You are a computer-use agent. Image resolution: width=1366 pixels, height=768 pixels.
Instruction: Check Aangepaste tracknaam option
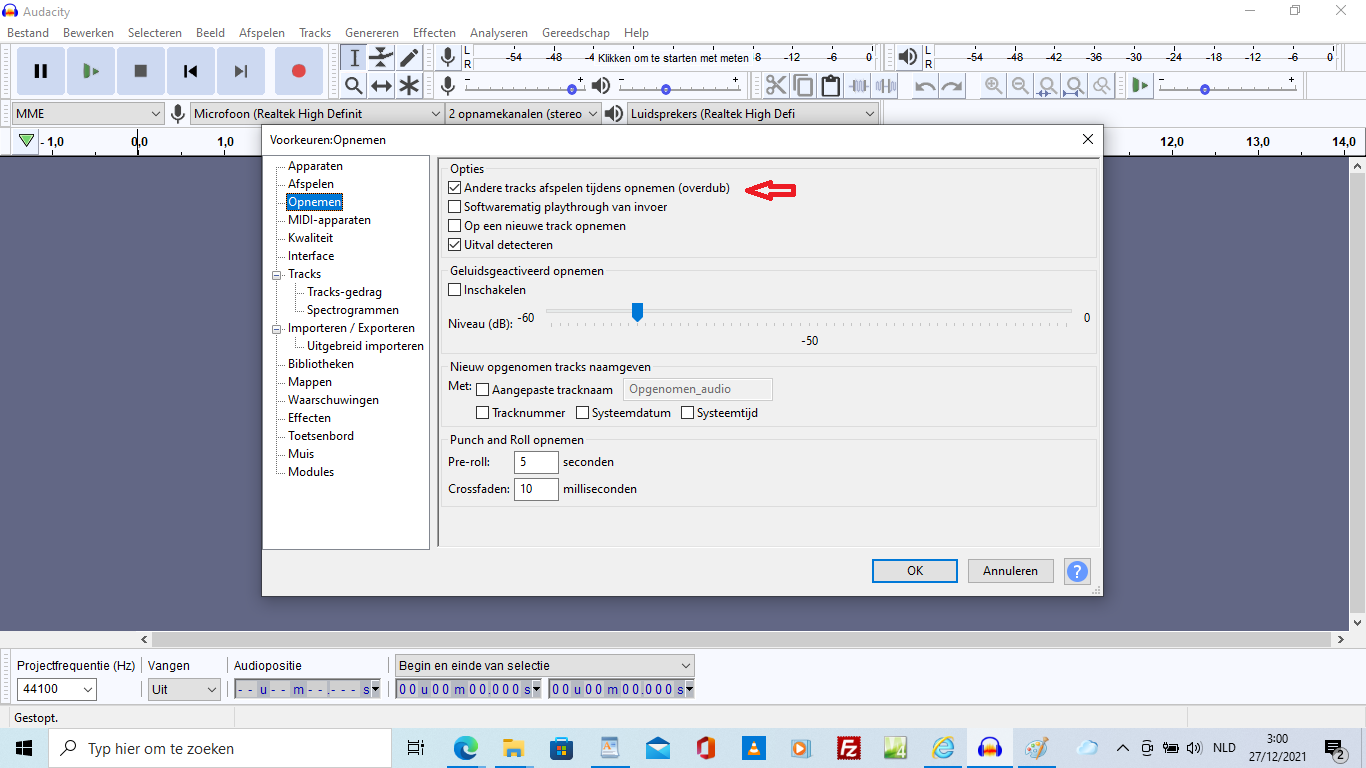pyautogui.click(x=483, y=390)
